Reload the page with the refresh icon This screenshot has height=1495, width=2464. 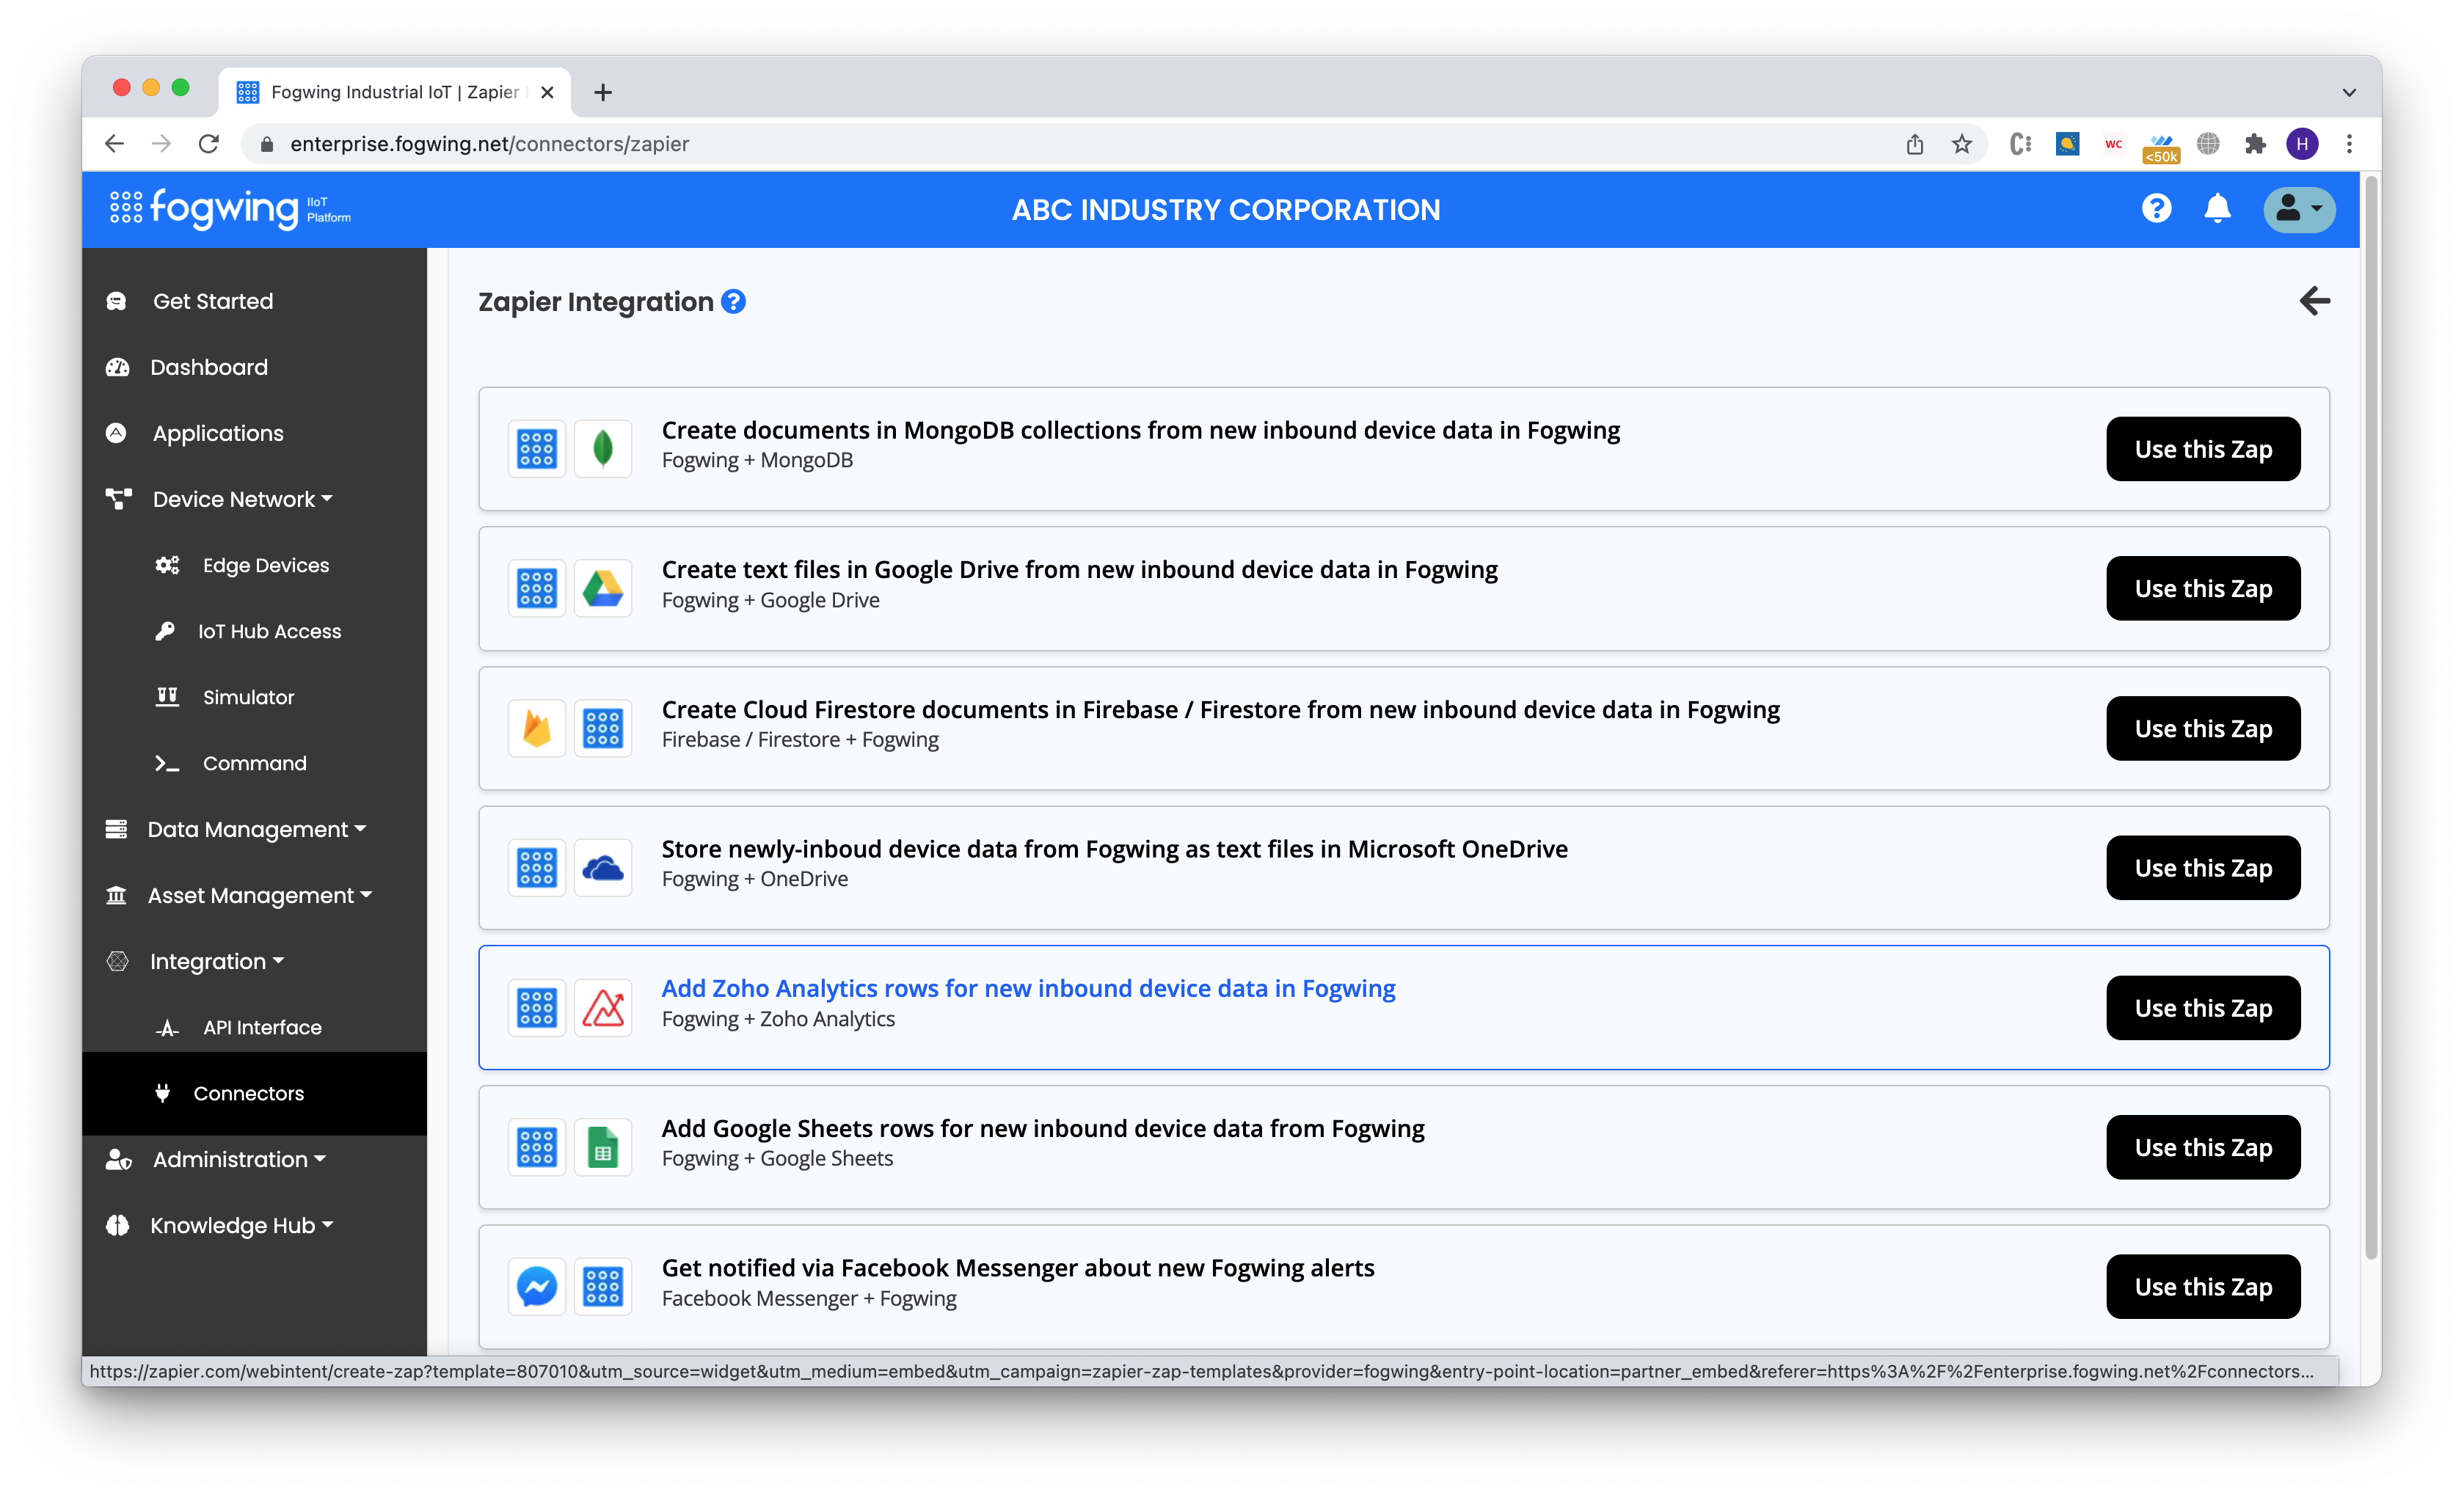pyautogui.click(x=209, y=144)
